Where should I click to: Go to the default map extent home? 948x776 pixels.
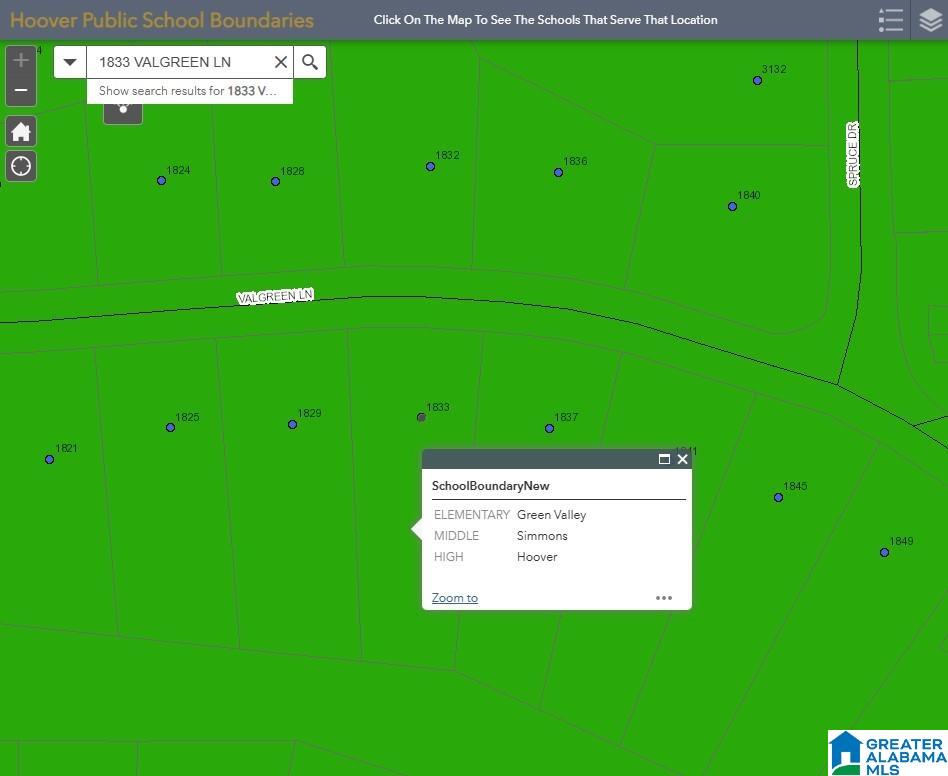(x=21, y=131)
